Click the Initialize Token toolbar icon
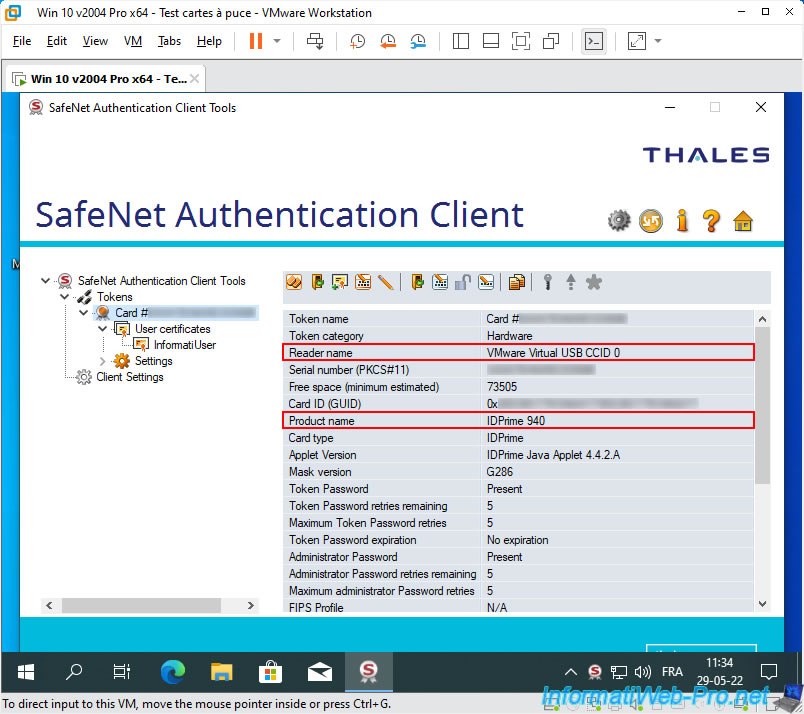Screen dimensions: 804x714 pyautogui.click(x=294, y=282)
